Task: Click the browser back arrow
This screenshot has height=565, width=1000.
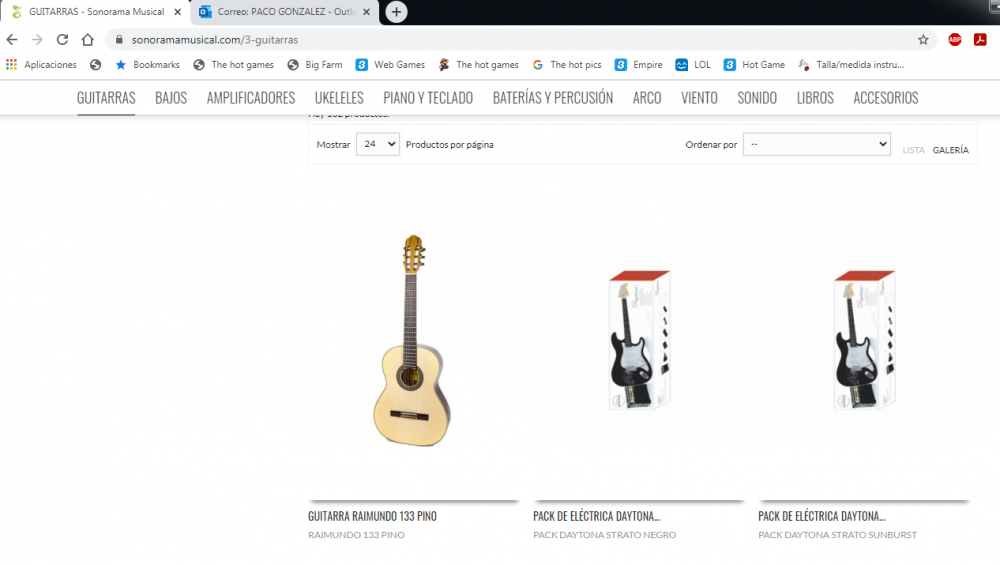Action: tap(12, 40)
